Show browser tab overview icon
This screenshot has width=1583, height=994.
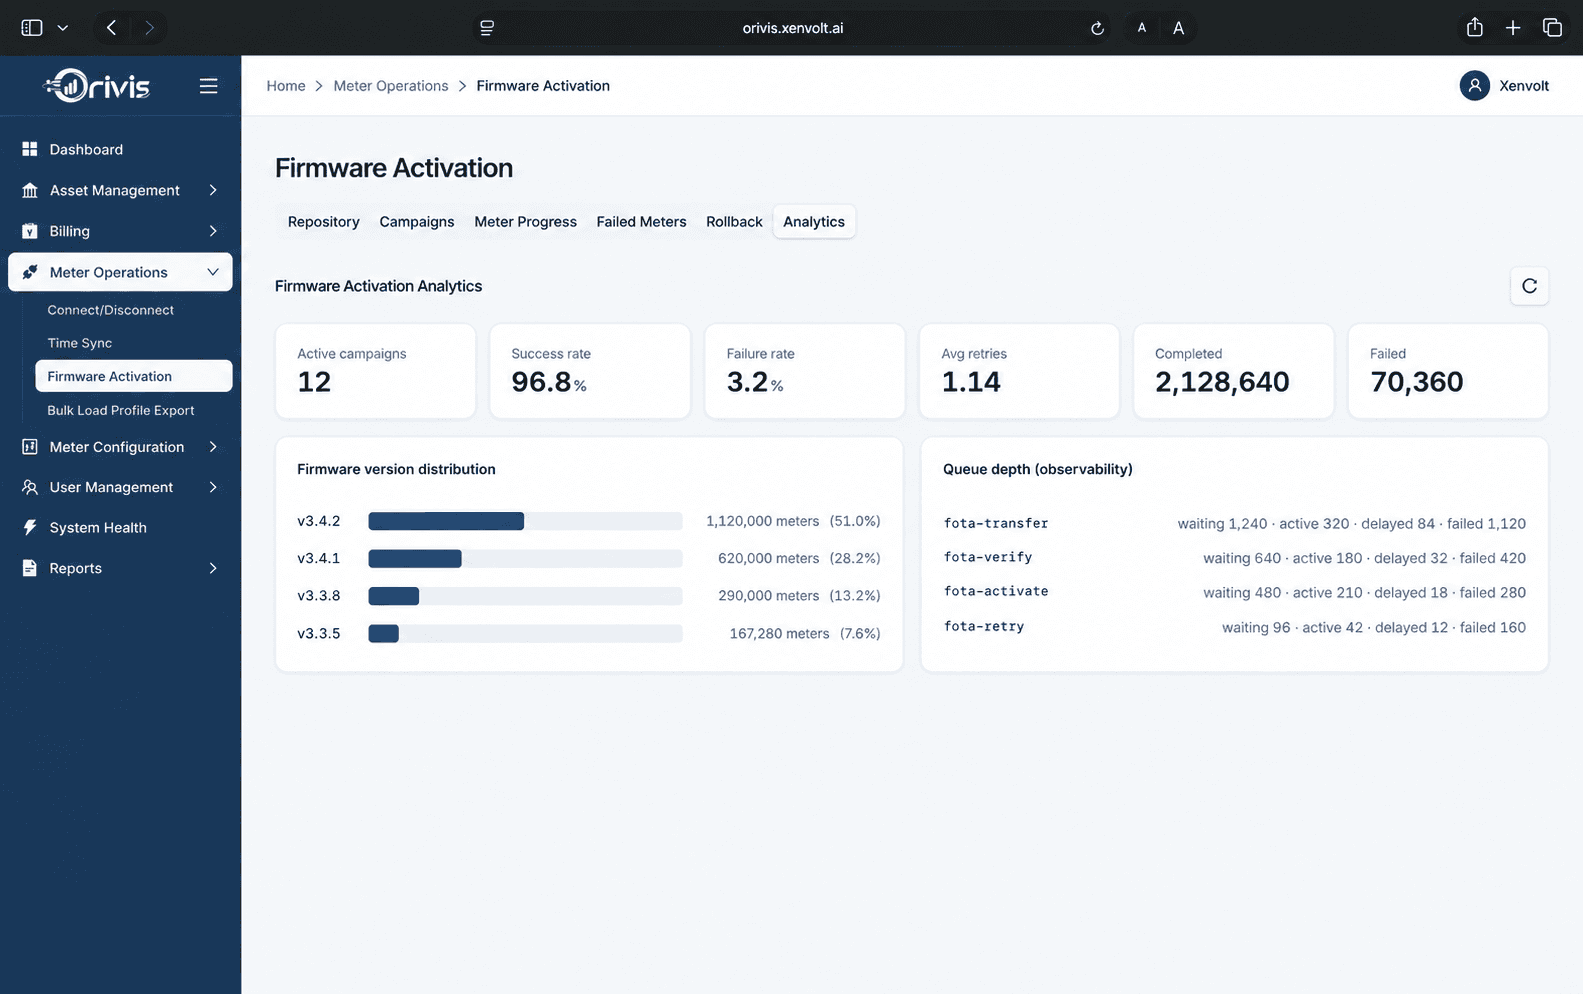tap(1552, 28)
